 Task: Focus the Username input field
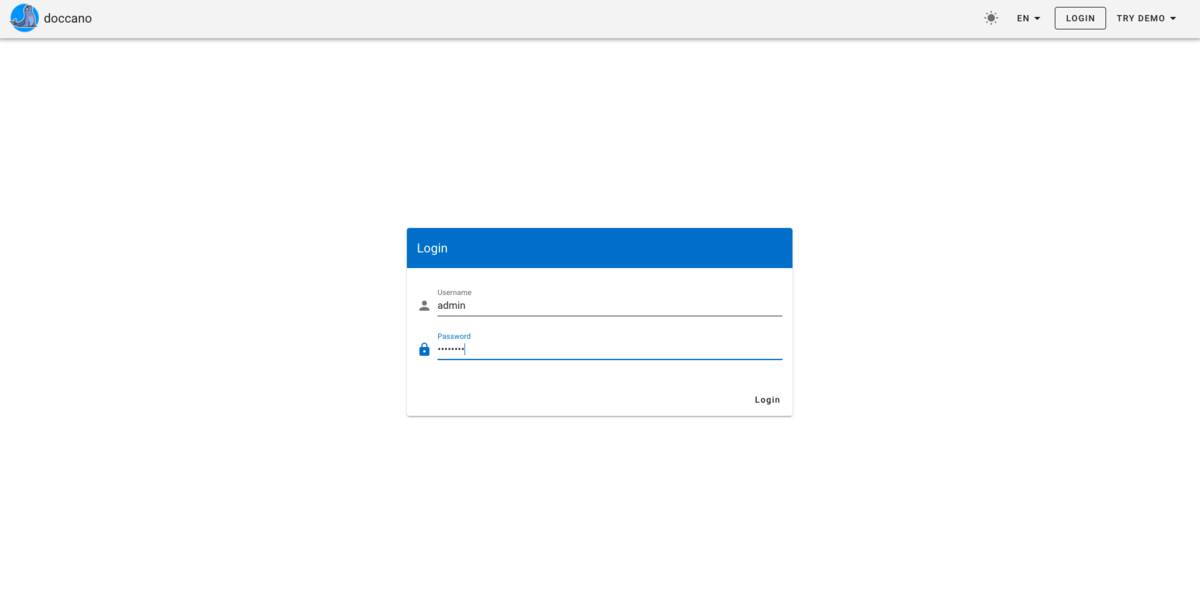609,306
